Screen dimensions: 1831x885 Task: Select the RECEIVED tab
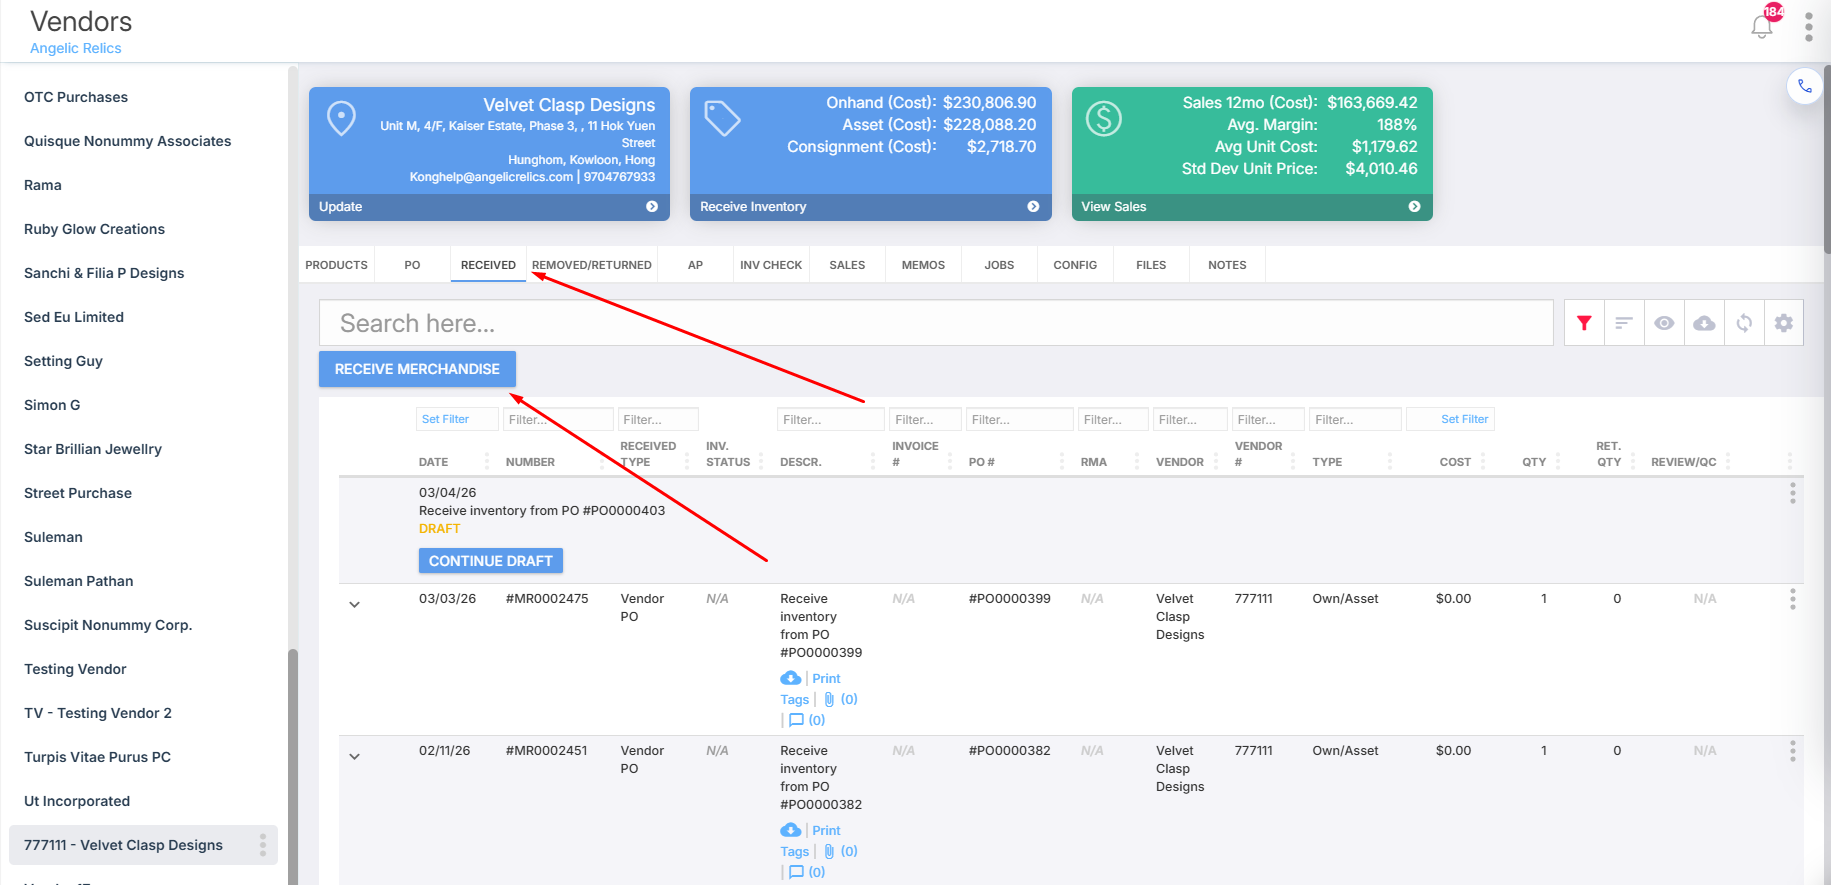click(488, 265)
